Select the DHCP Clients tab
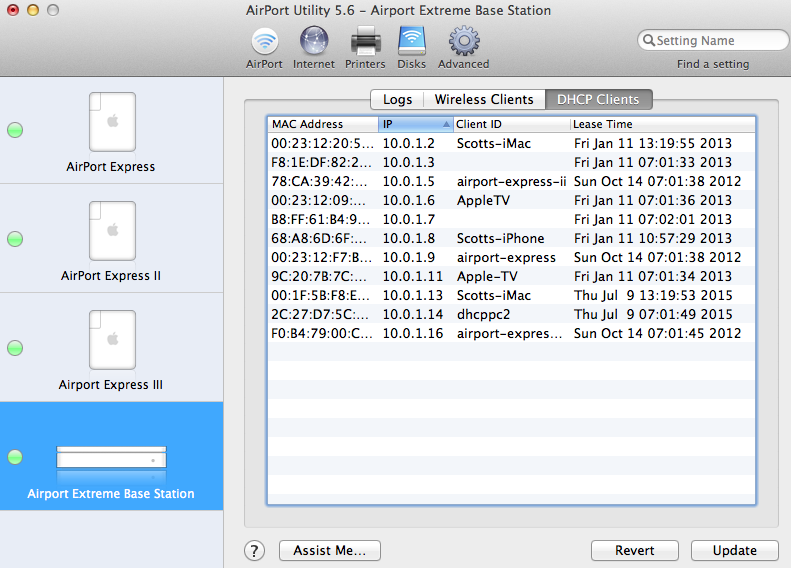 (598, 99)
